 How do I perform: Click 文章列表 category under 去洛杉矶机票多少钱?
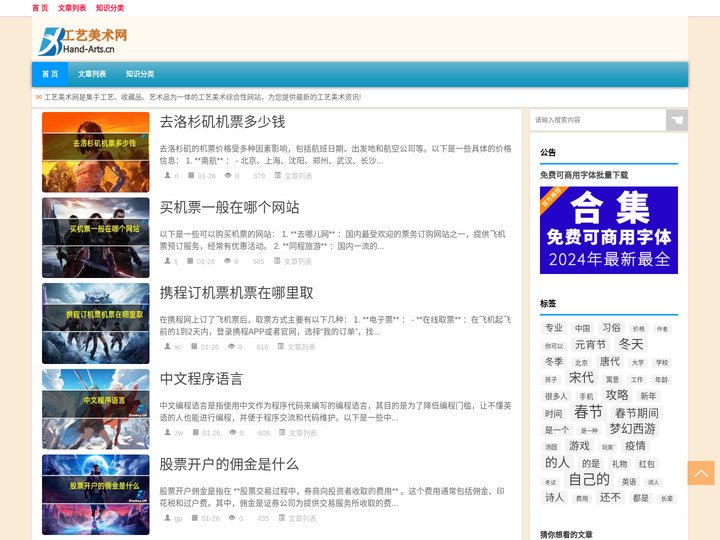point(298,176)
